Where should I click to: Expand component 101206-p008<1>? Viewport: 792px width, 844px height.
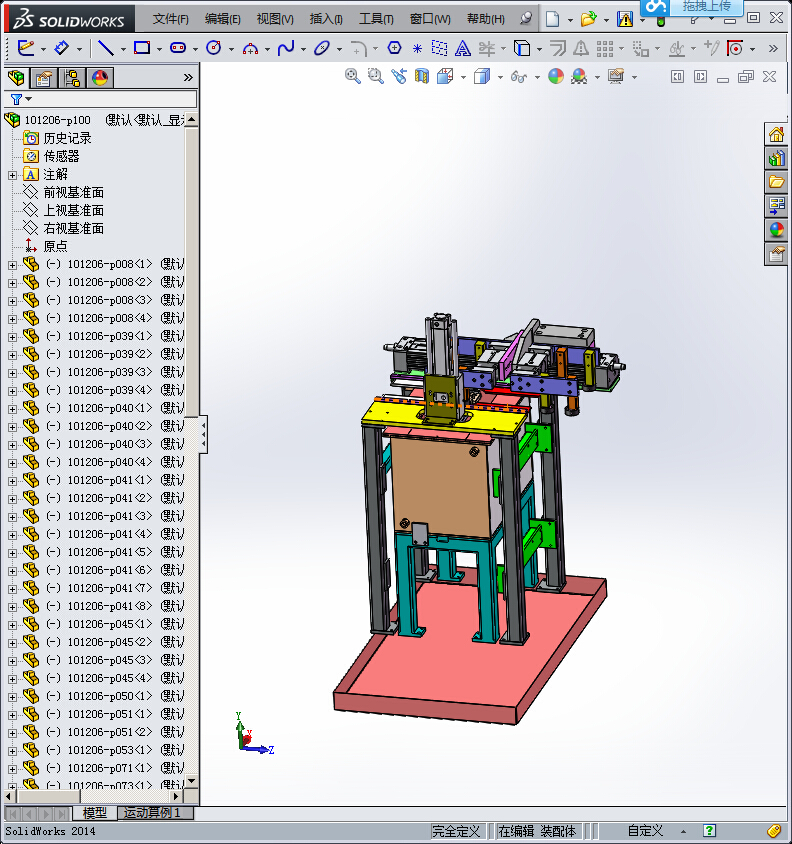click(12, 265)
